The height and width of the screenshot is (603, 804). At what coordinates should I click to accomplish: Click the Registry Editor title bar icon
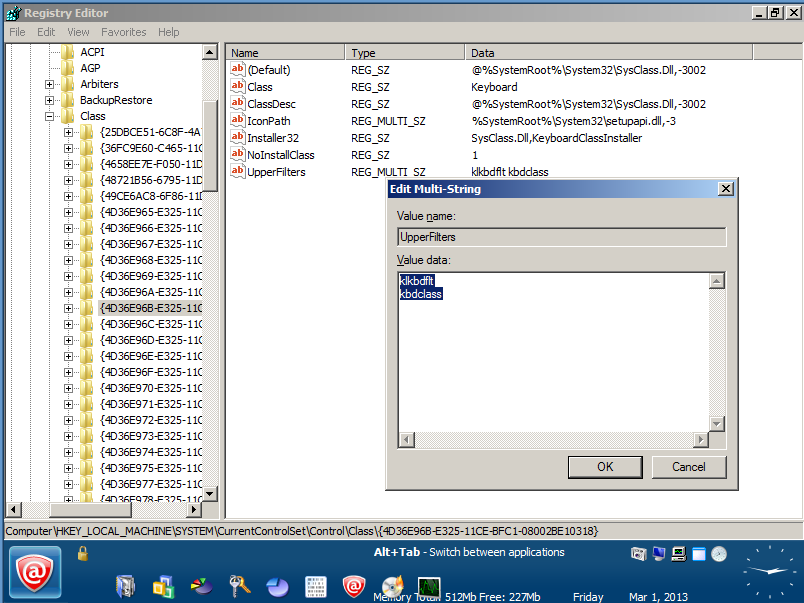point(14,13)
